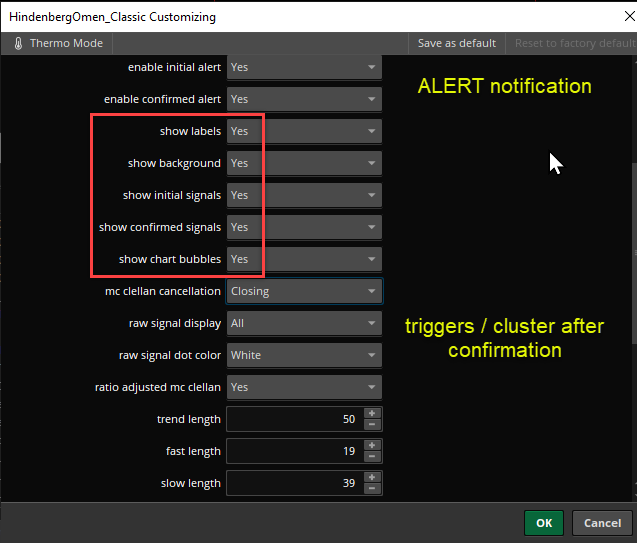Open ratio adjusted mc clellan dropdown
The height and width of the screenshot is (543, 637).
(x=304, y=387)
